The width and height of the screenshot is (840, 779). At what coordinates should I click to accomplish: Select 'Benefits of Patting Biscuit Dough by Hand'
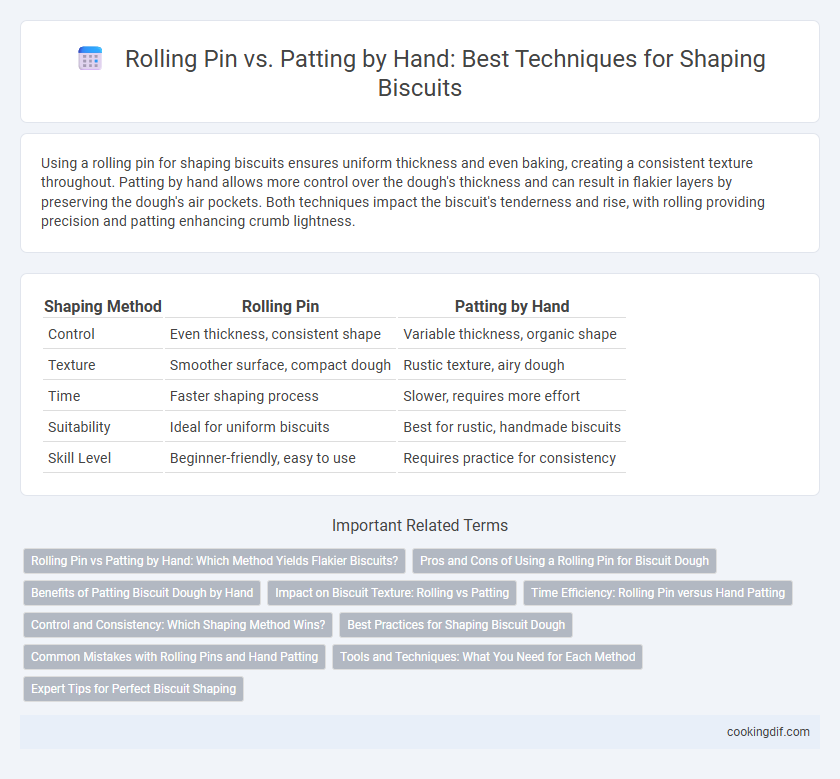(x=142, y=593)
